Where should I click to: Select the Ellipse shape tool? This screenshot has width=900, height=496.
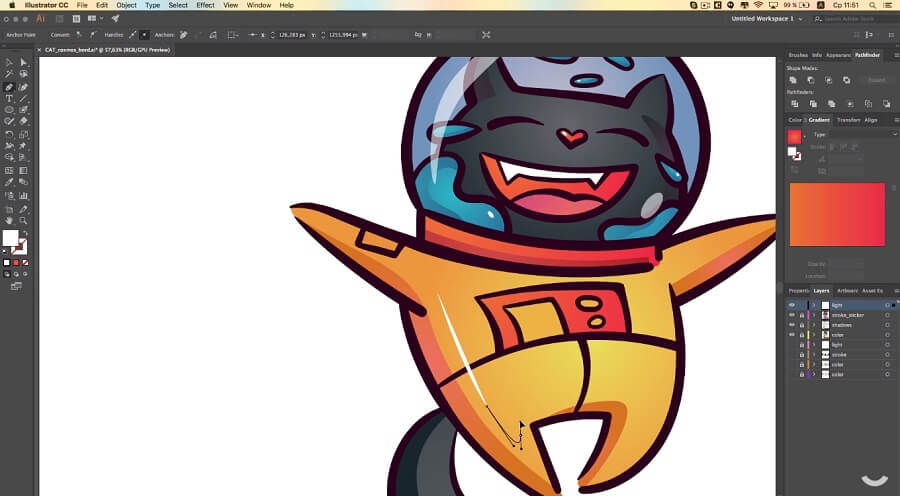point(9,109)
